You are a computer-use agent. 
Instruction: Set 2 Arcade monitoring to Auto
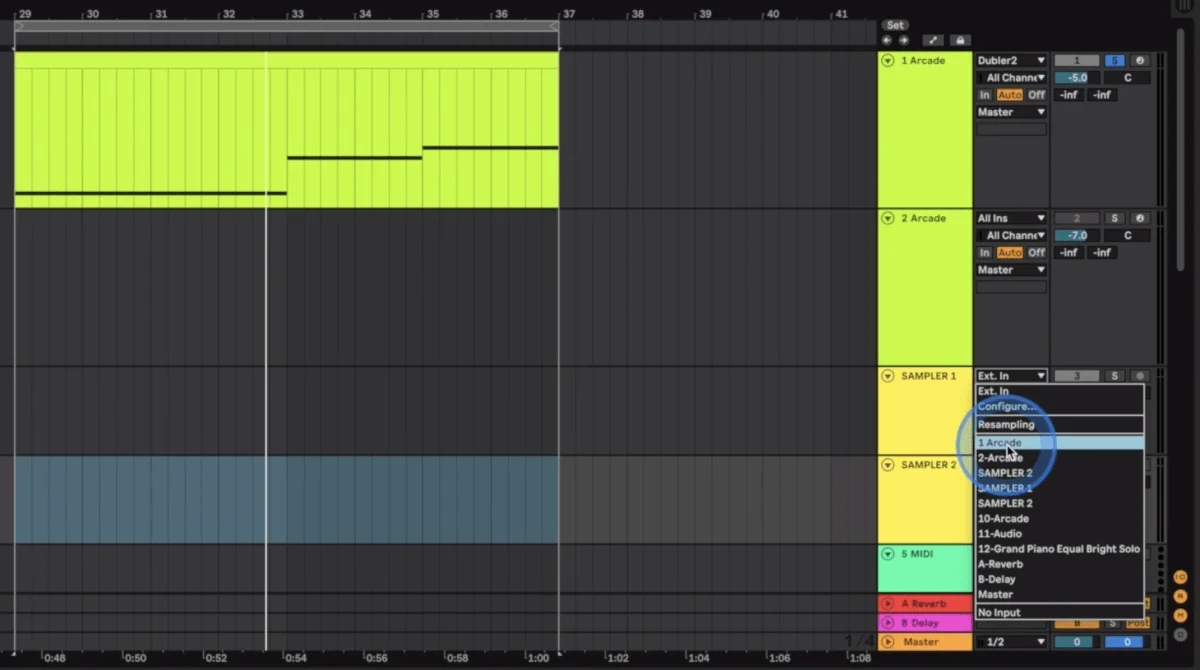click(x=1009, y=253)
